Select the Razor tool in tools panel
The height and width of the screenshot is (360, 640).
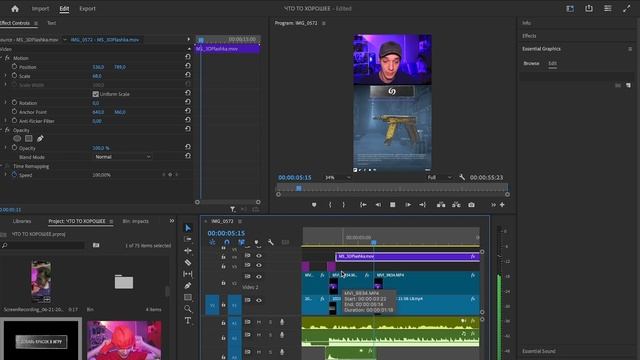pos(188,262)
